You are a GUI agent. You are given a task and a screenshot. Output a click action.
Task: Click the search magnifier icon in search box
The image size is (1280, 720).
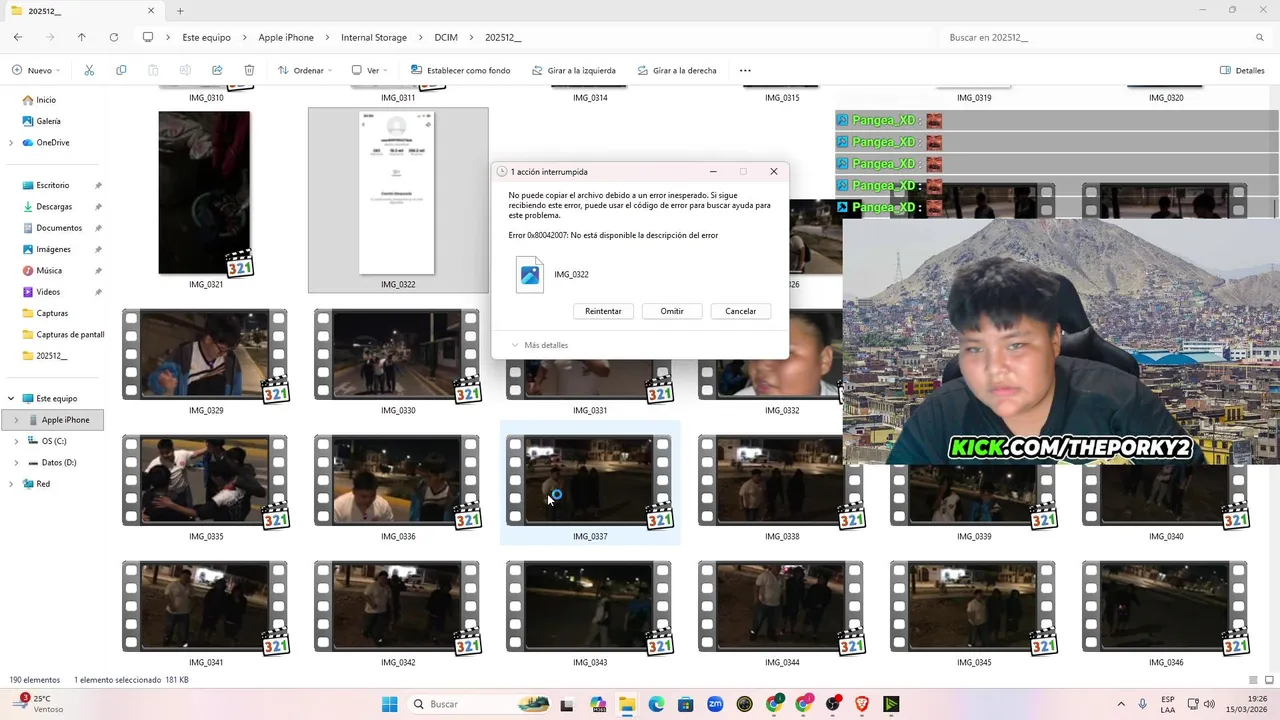tap(1260, 37)
